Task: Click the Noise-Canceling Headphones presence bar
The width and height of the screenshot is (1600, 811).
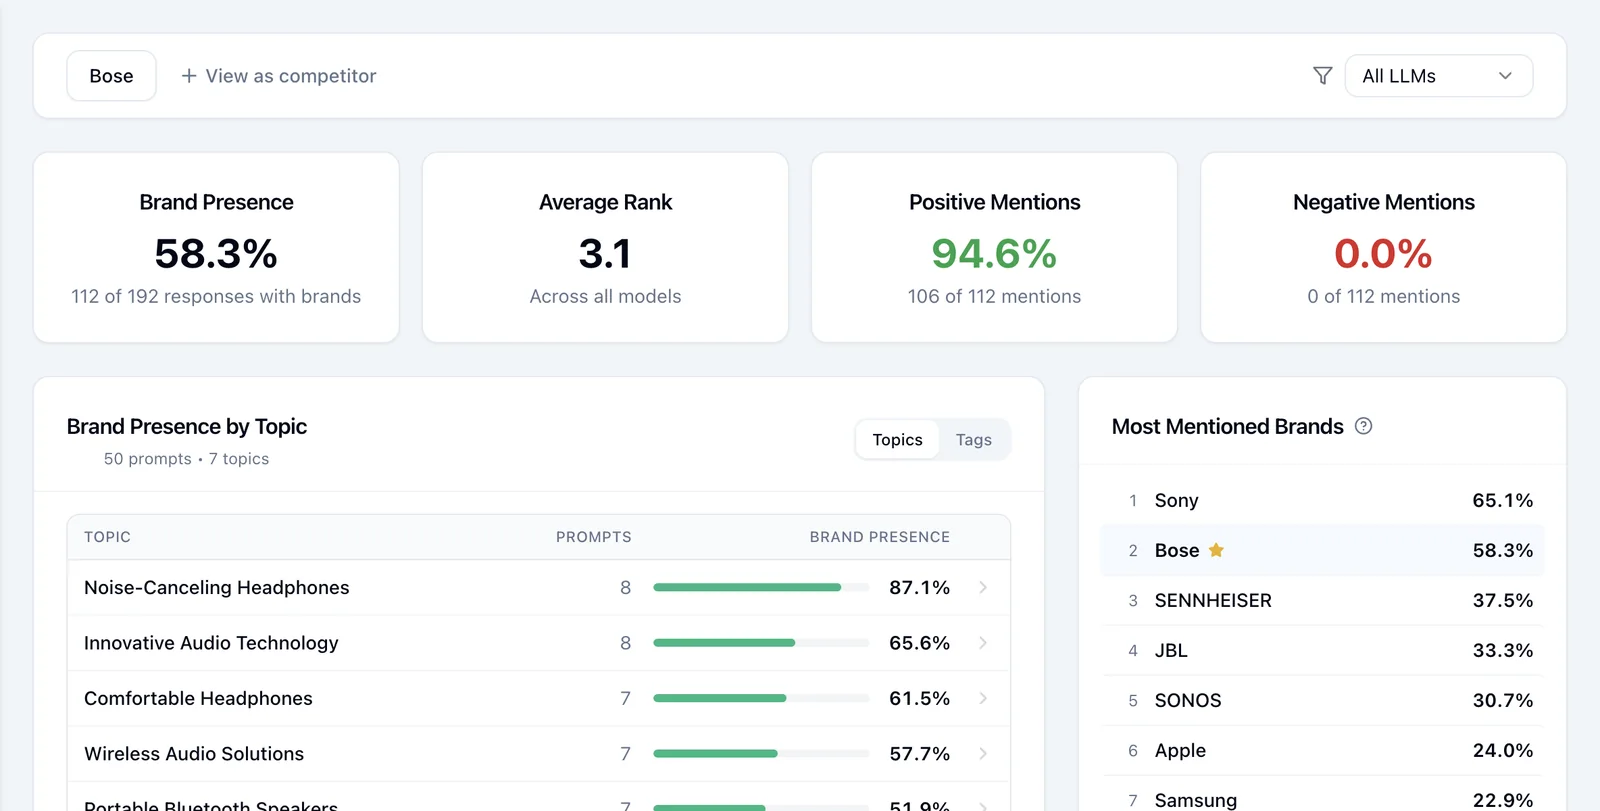Action: 761,587
